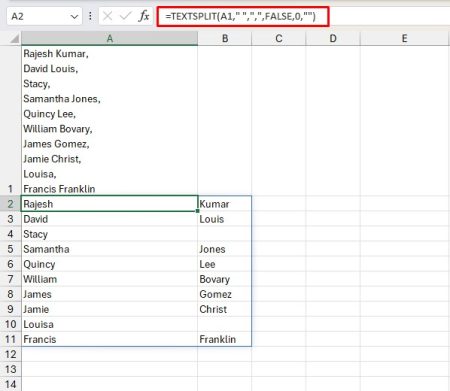Select row 13 header
Image resolution: width=450 pixels, height=391 pixels.
pyautogui.click(x=10, y=369)
